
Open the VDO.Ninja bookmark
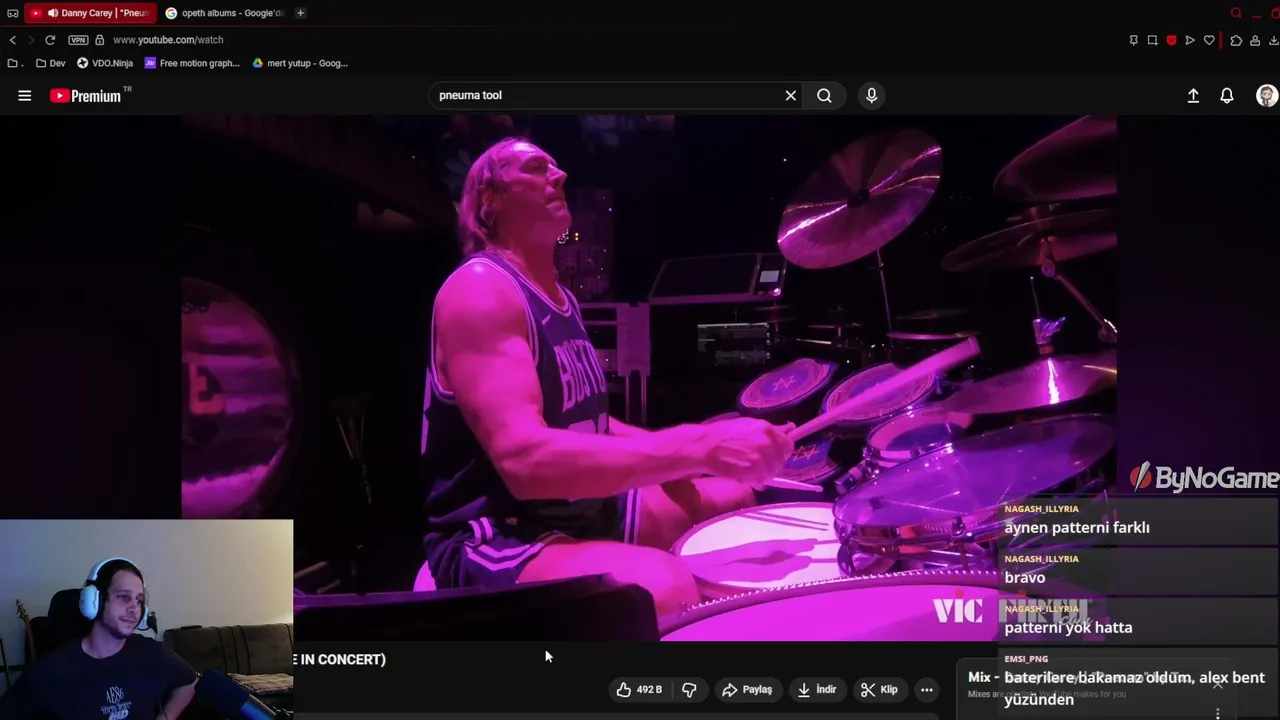(x=105, y=63)
